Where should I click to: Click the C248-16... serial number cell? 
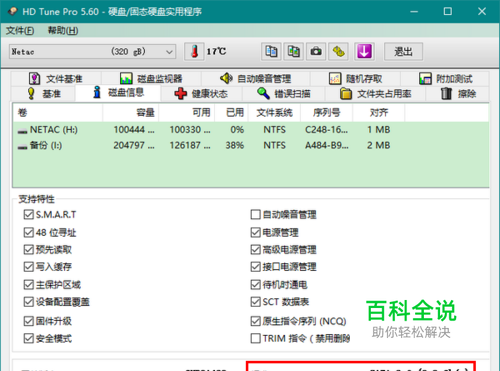click(x=326, y=130)
